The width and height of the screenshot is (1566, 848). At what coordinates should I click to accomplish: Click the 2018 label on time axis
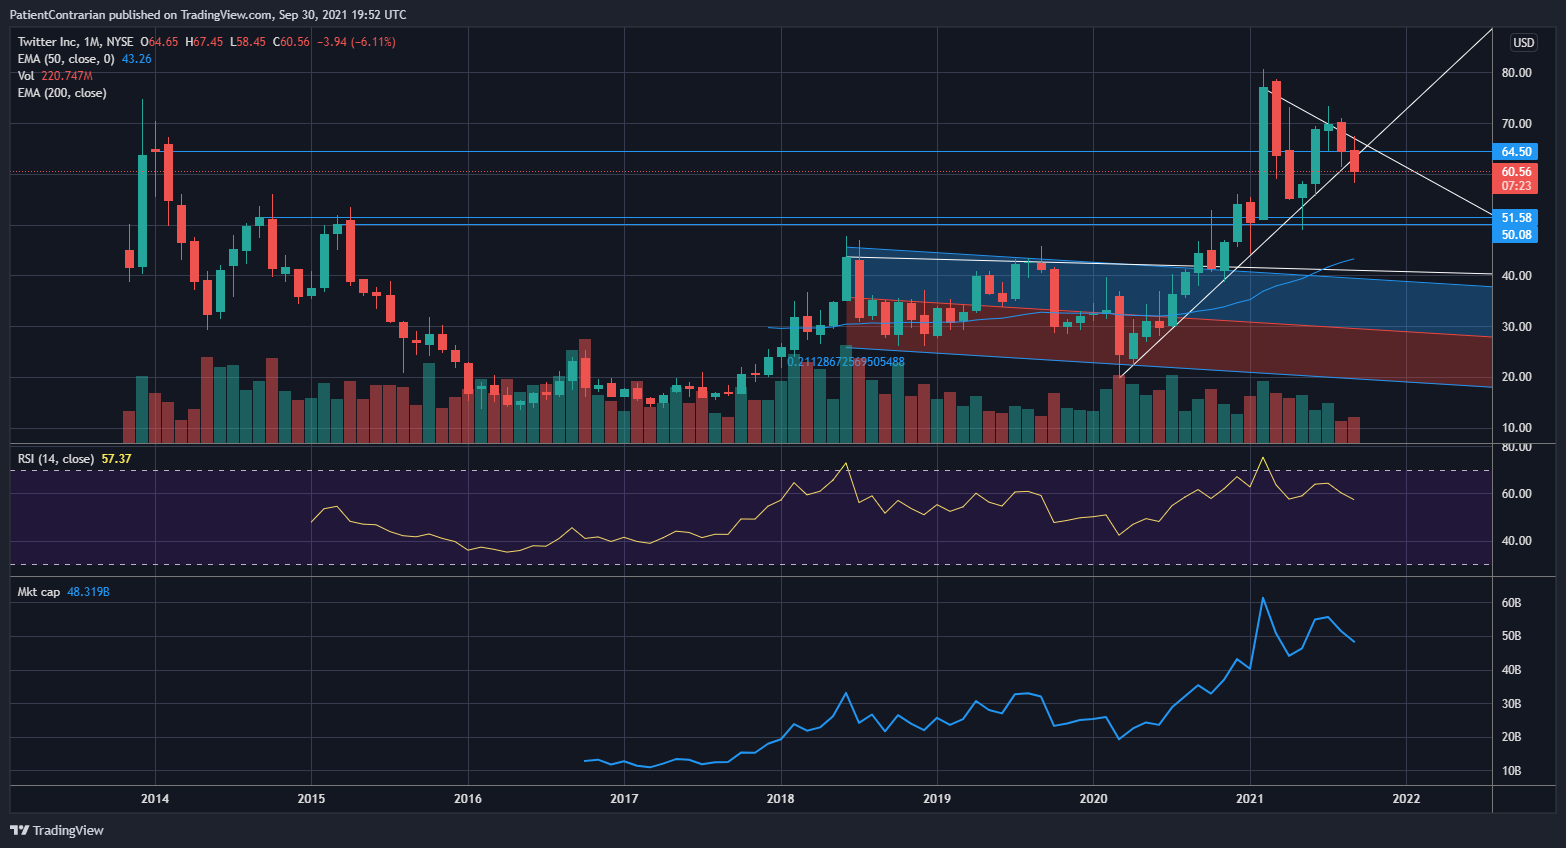click(x=780, y=798)
